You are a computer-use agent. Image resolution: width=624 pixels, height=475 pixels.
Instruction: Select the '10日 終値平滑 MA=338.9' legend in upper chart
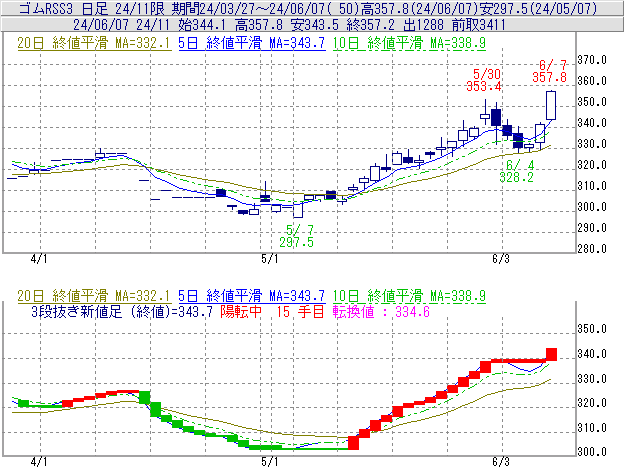[x=409, y=43]
